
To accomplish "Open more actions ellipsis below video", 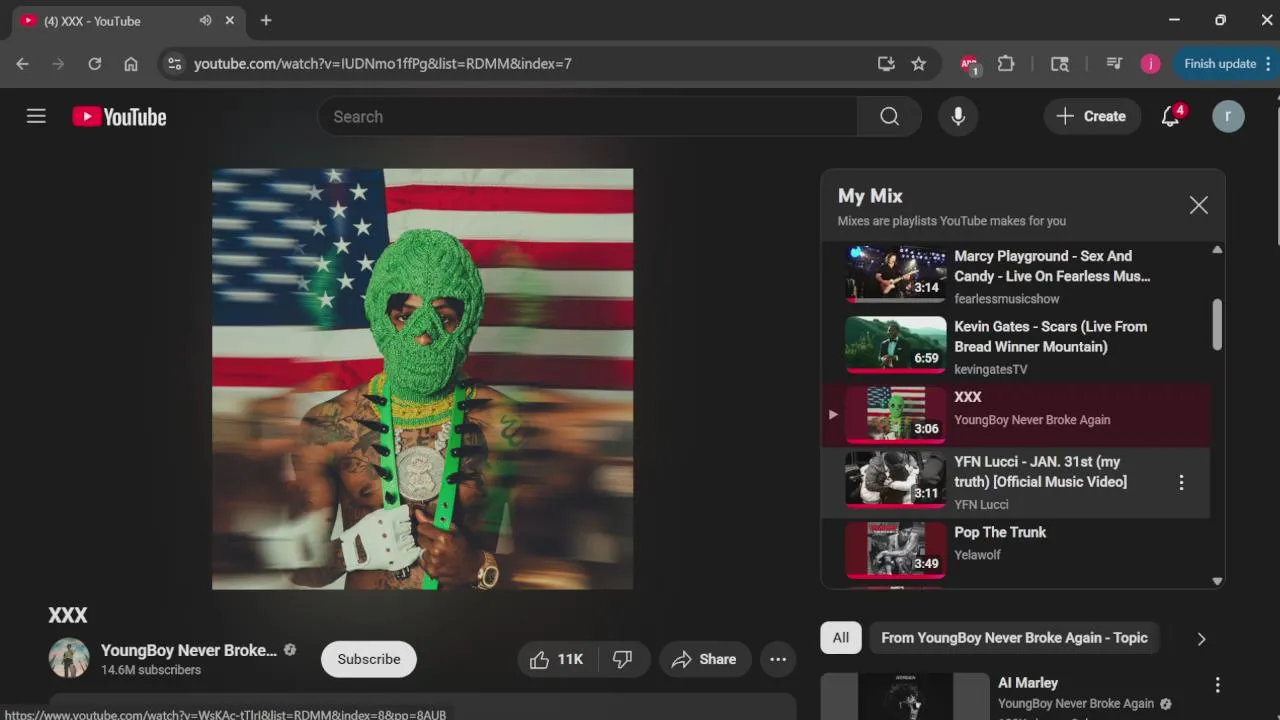I will [778, 659].
